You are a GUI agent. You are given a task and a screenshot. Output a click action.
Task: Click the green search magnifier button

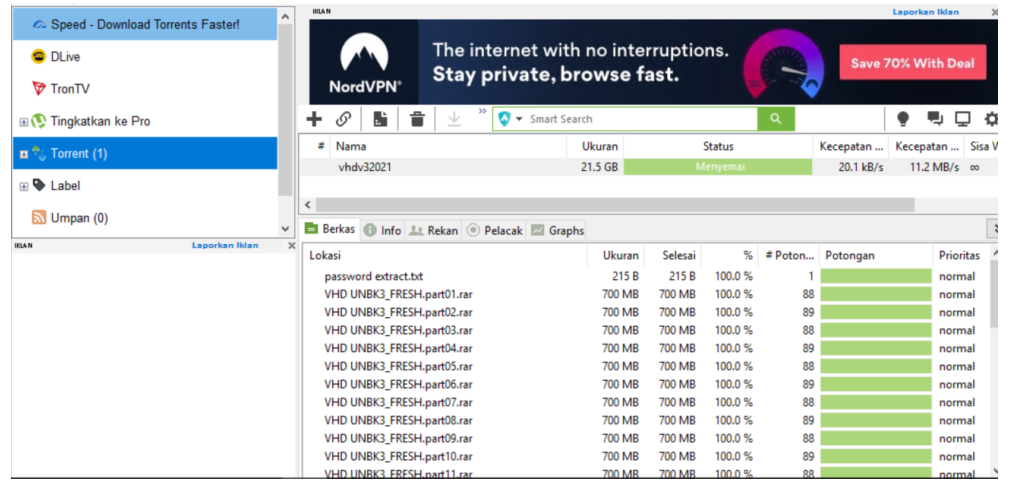[775, 119]
